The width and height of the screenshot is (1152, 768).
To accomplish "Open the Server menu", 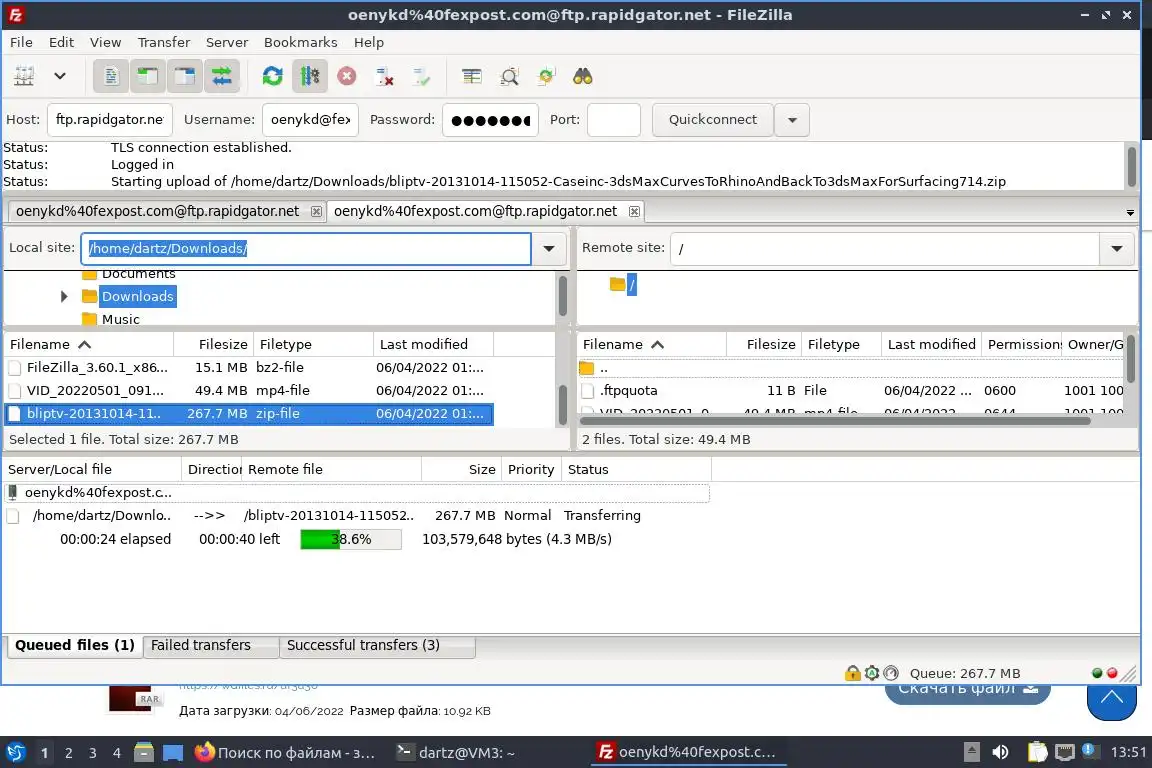I will coord(226,43).
